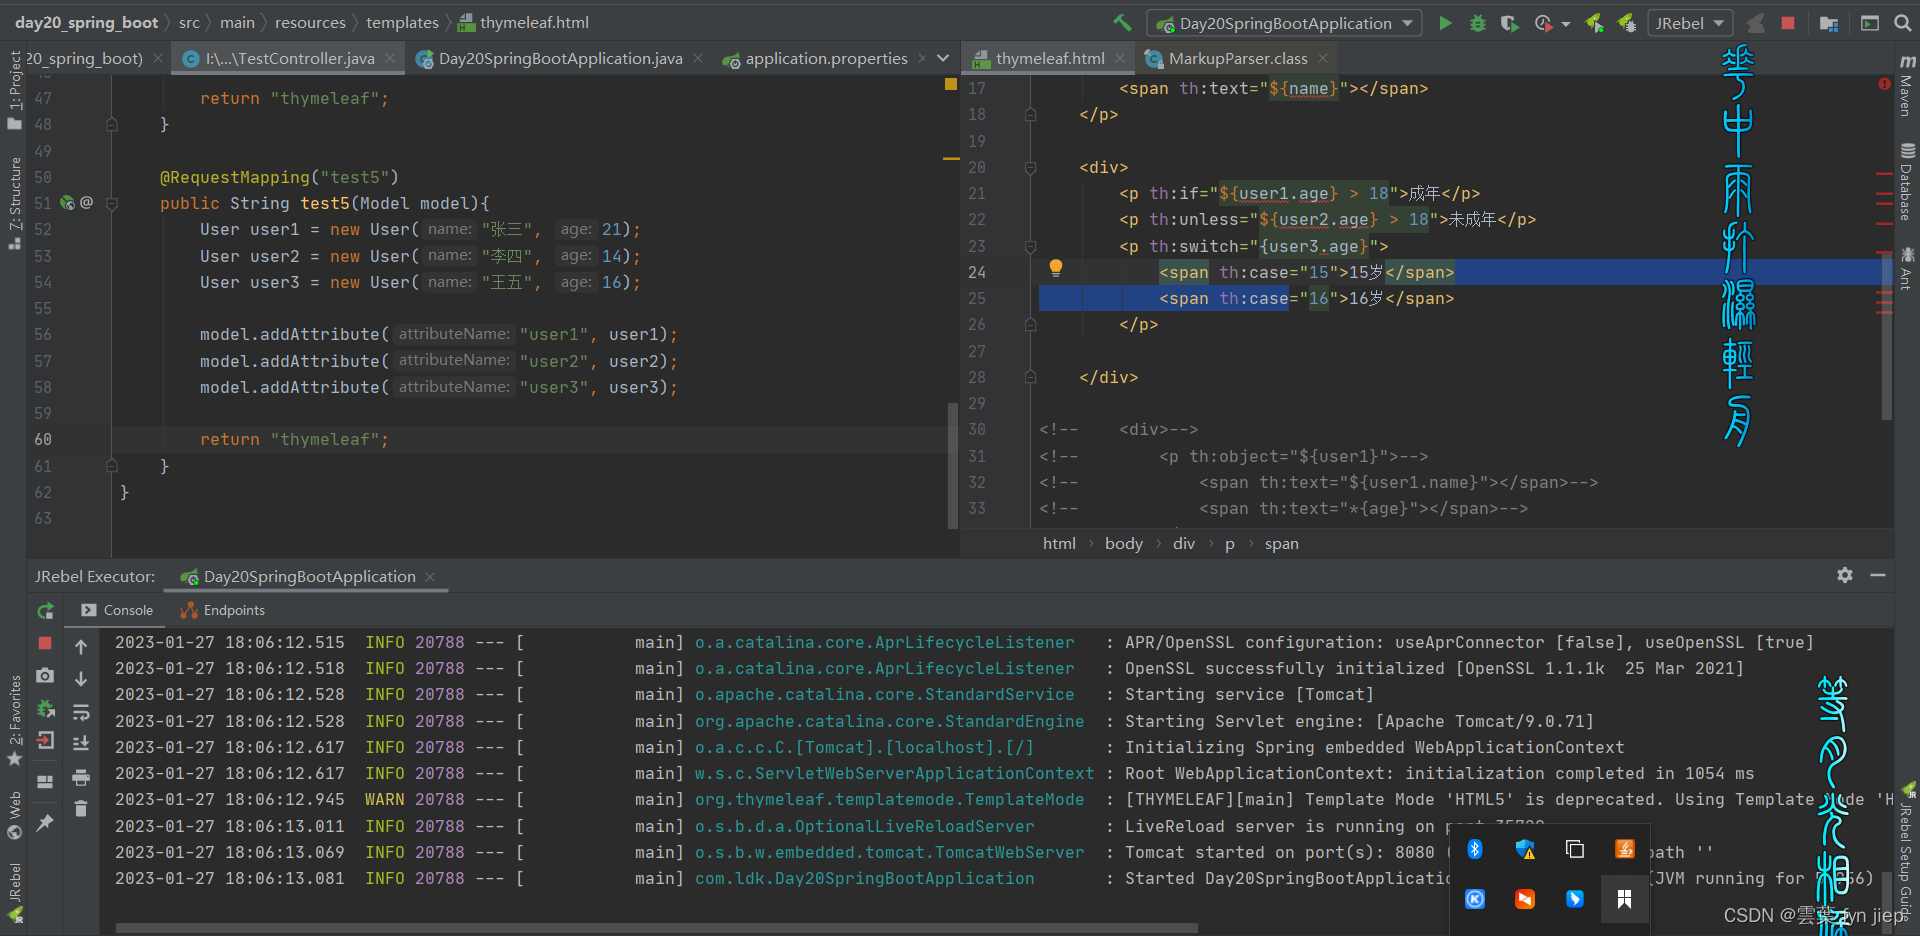The width and height of the screenshot is (1920, 936).
Task: Click the Build project hammer icon
Action: (x=1122, y=22)
